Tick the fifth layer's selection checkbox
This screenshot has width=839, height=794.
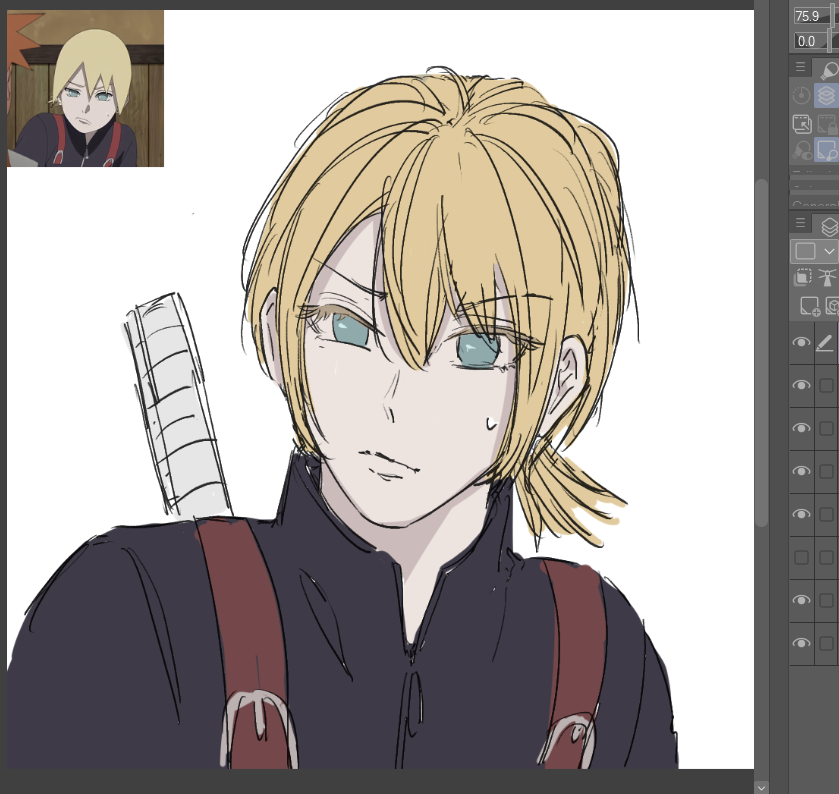(x=826, y=514)
